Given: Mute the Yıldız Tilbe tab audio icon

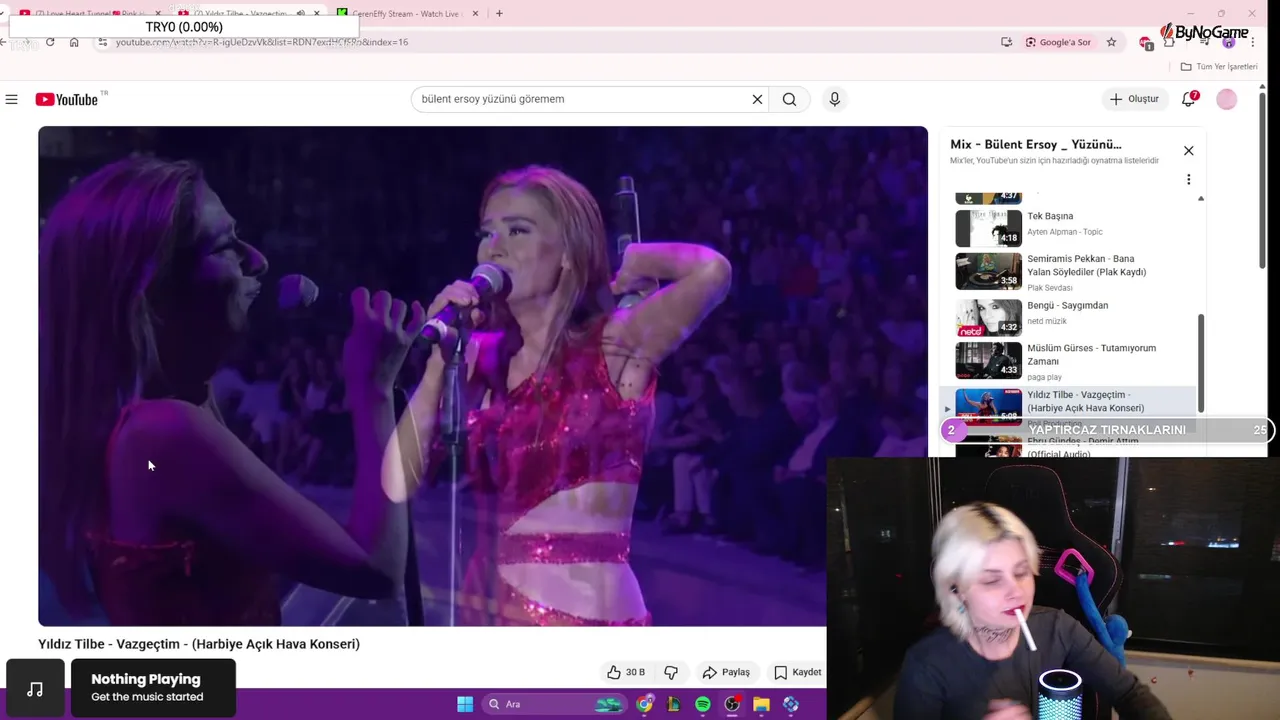Looking at the screenshot, I should (300, 13).
